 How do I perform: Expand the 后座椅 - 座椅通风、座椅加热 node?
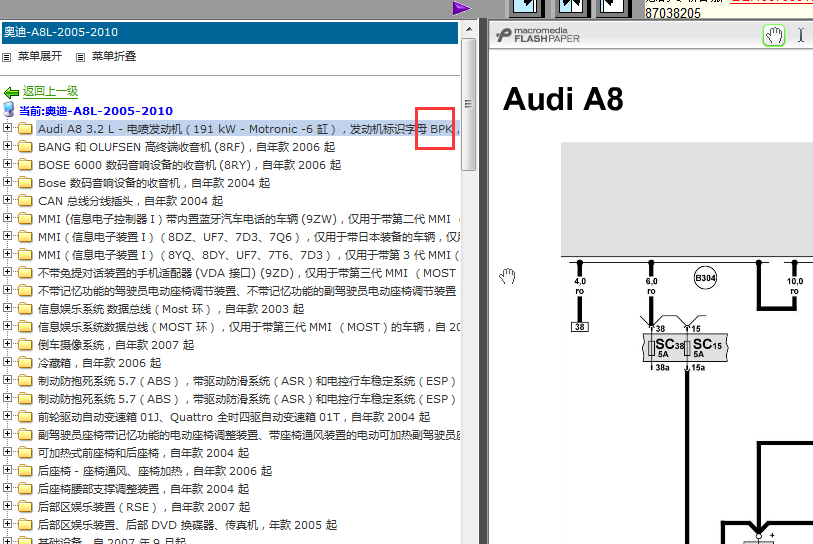(7, 470)
